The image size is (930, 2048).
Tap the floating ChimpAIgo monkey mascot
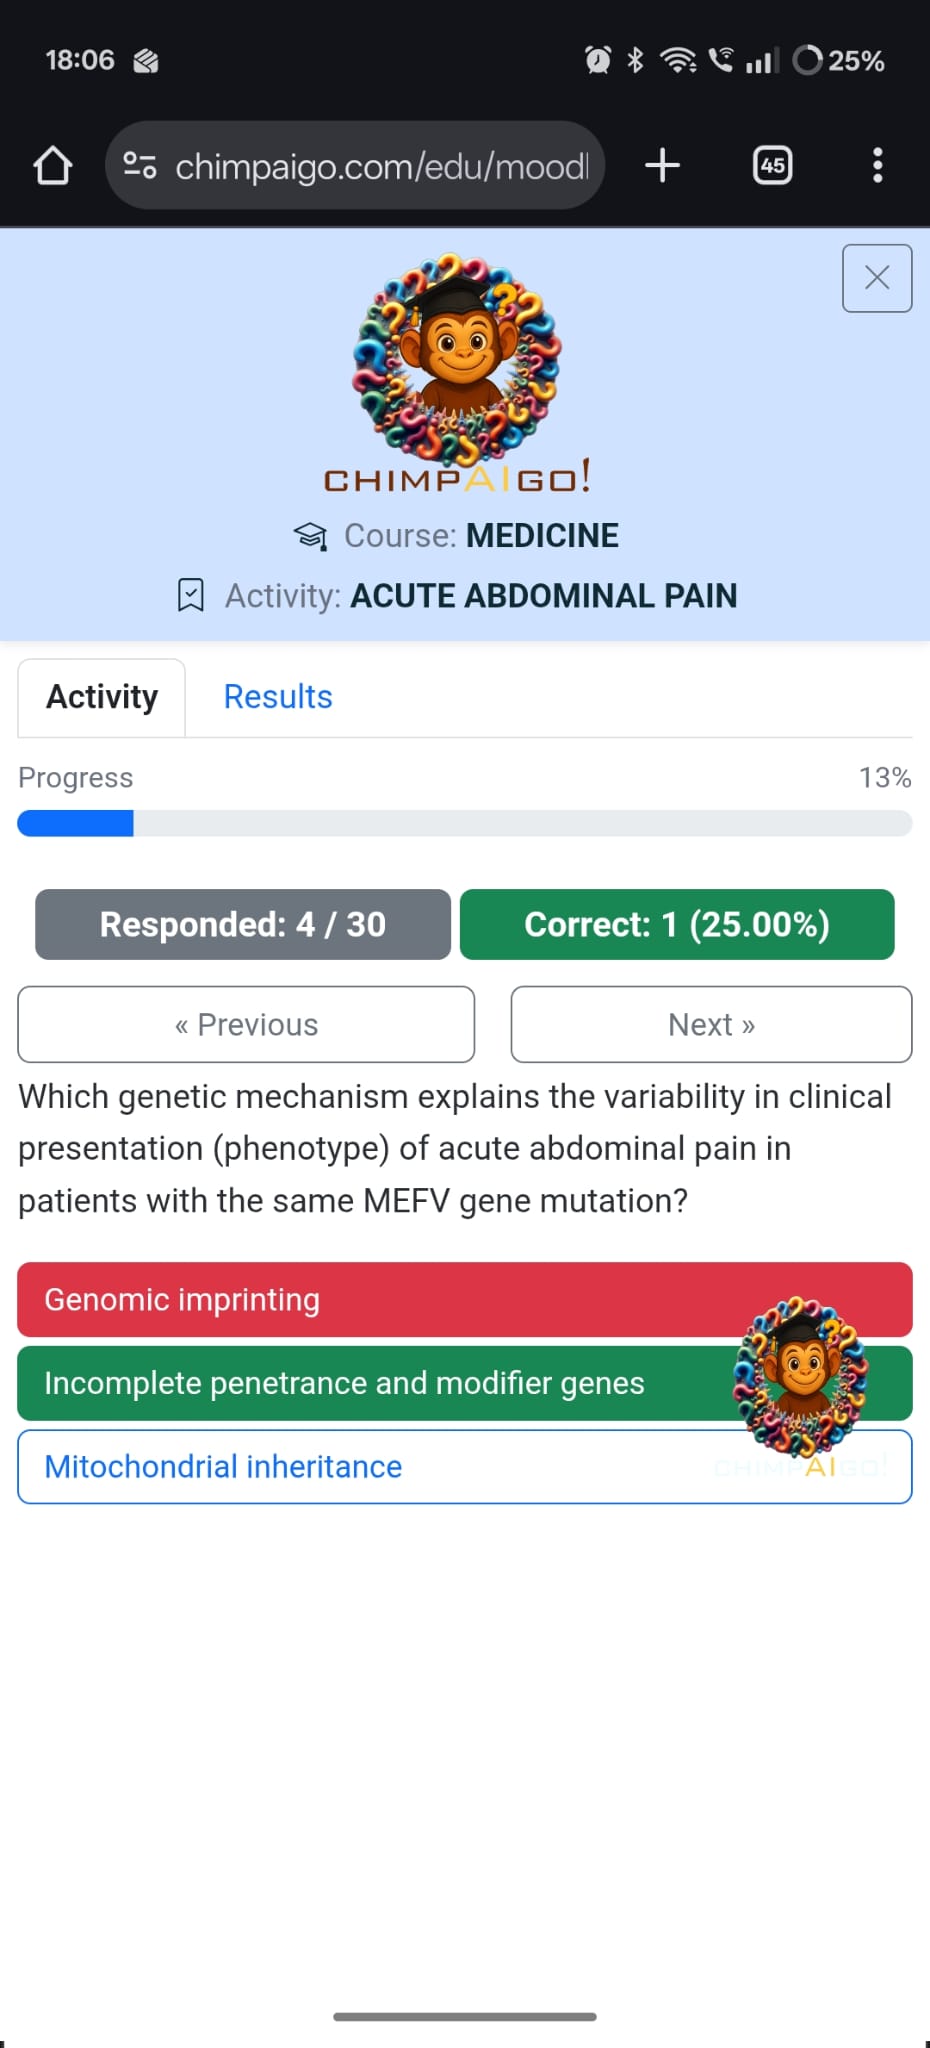800,1375
